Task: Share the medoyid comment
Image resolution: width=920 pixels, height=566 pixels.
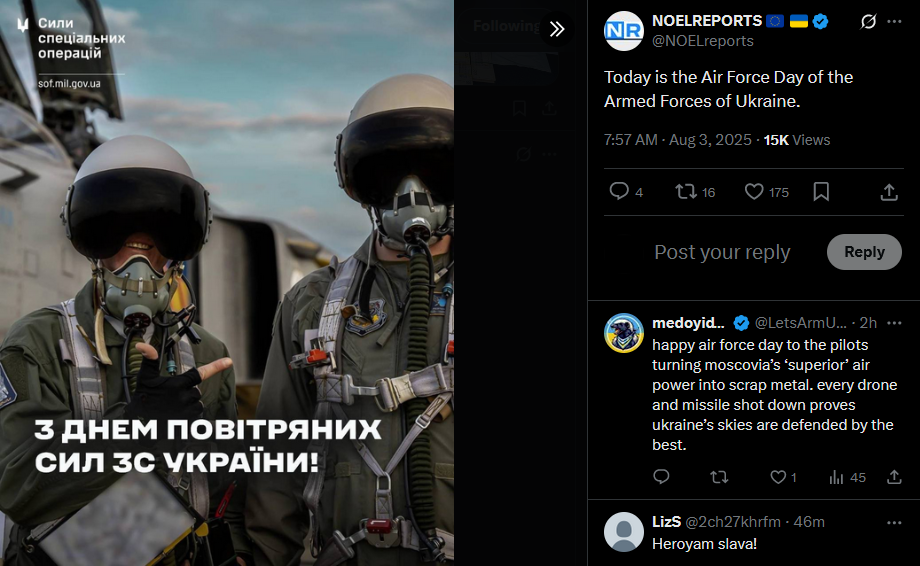Action: 894,477
